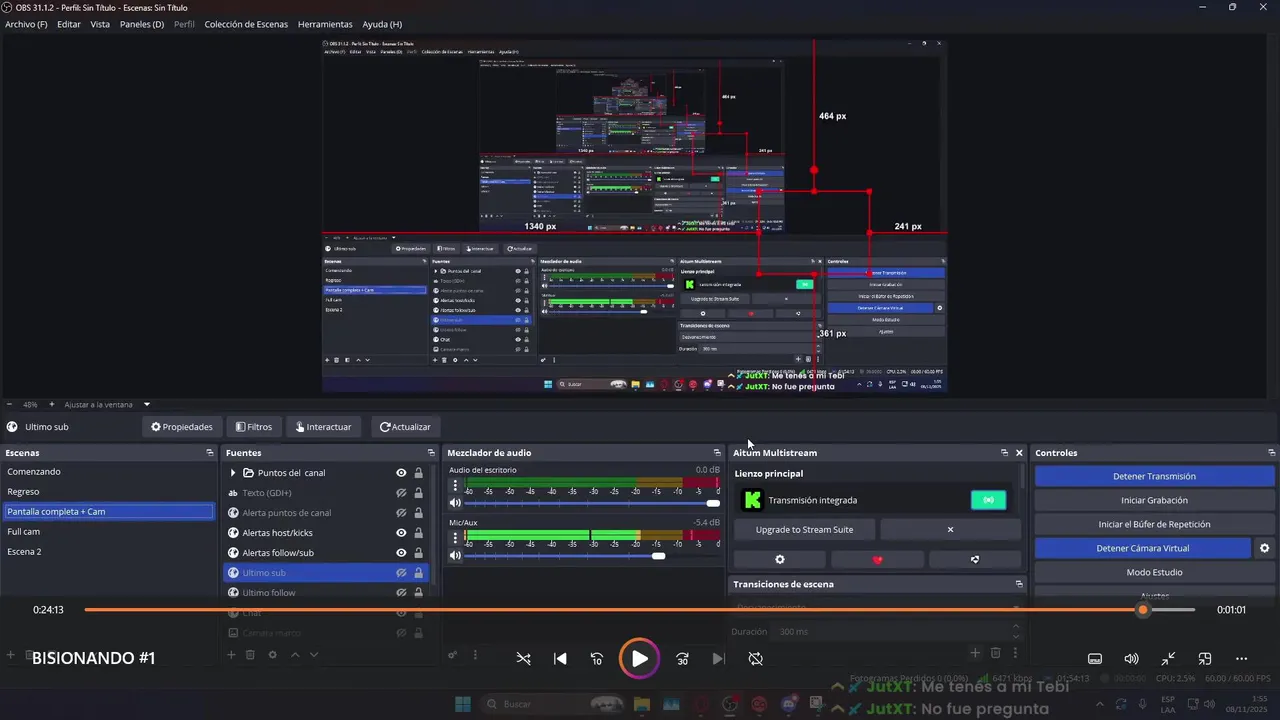Go to previous track in the player
Viewport: 1280px width, 720px height.
[560, 659]
